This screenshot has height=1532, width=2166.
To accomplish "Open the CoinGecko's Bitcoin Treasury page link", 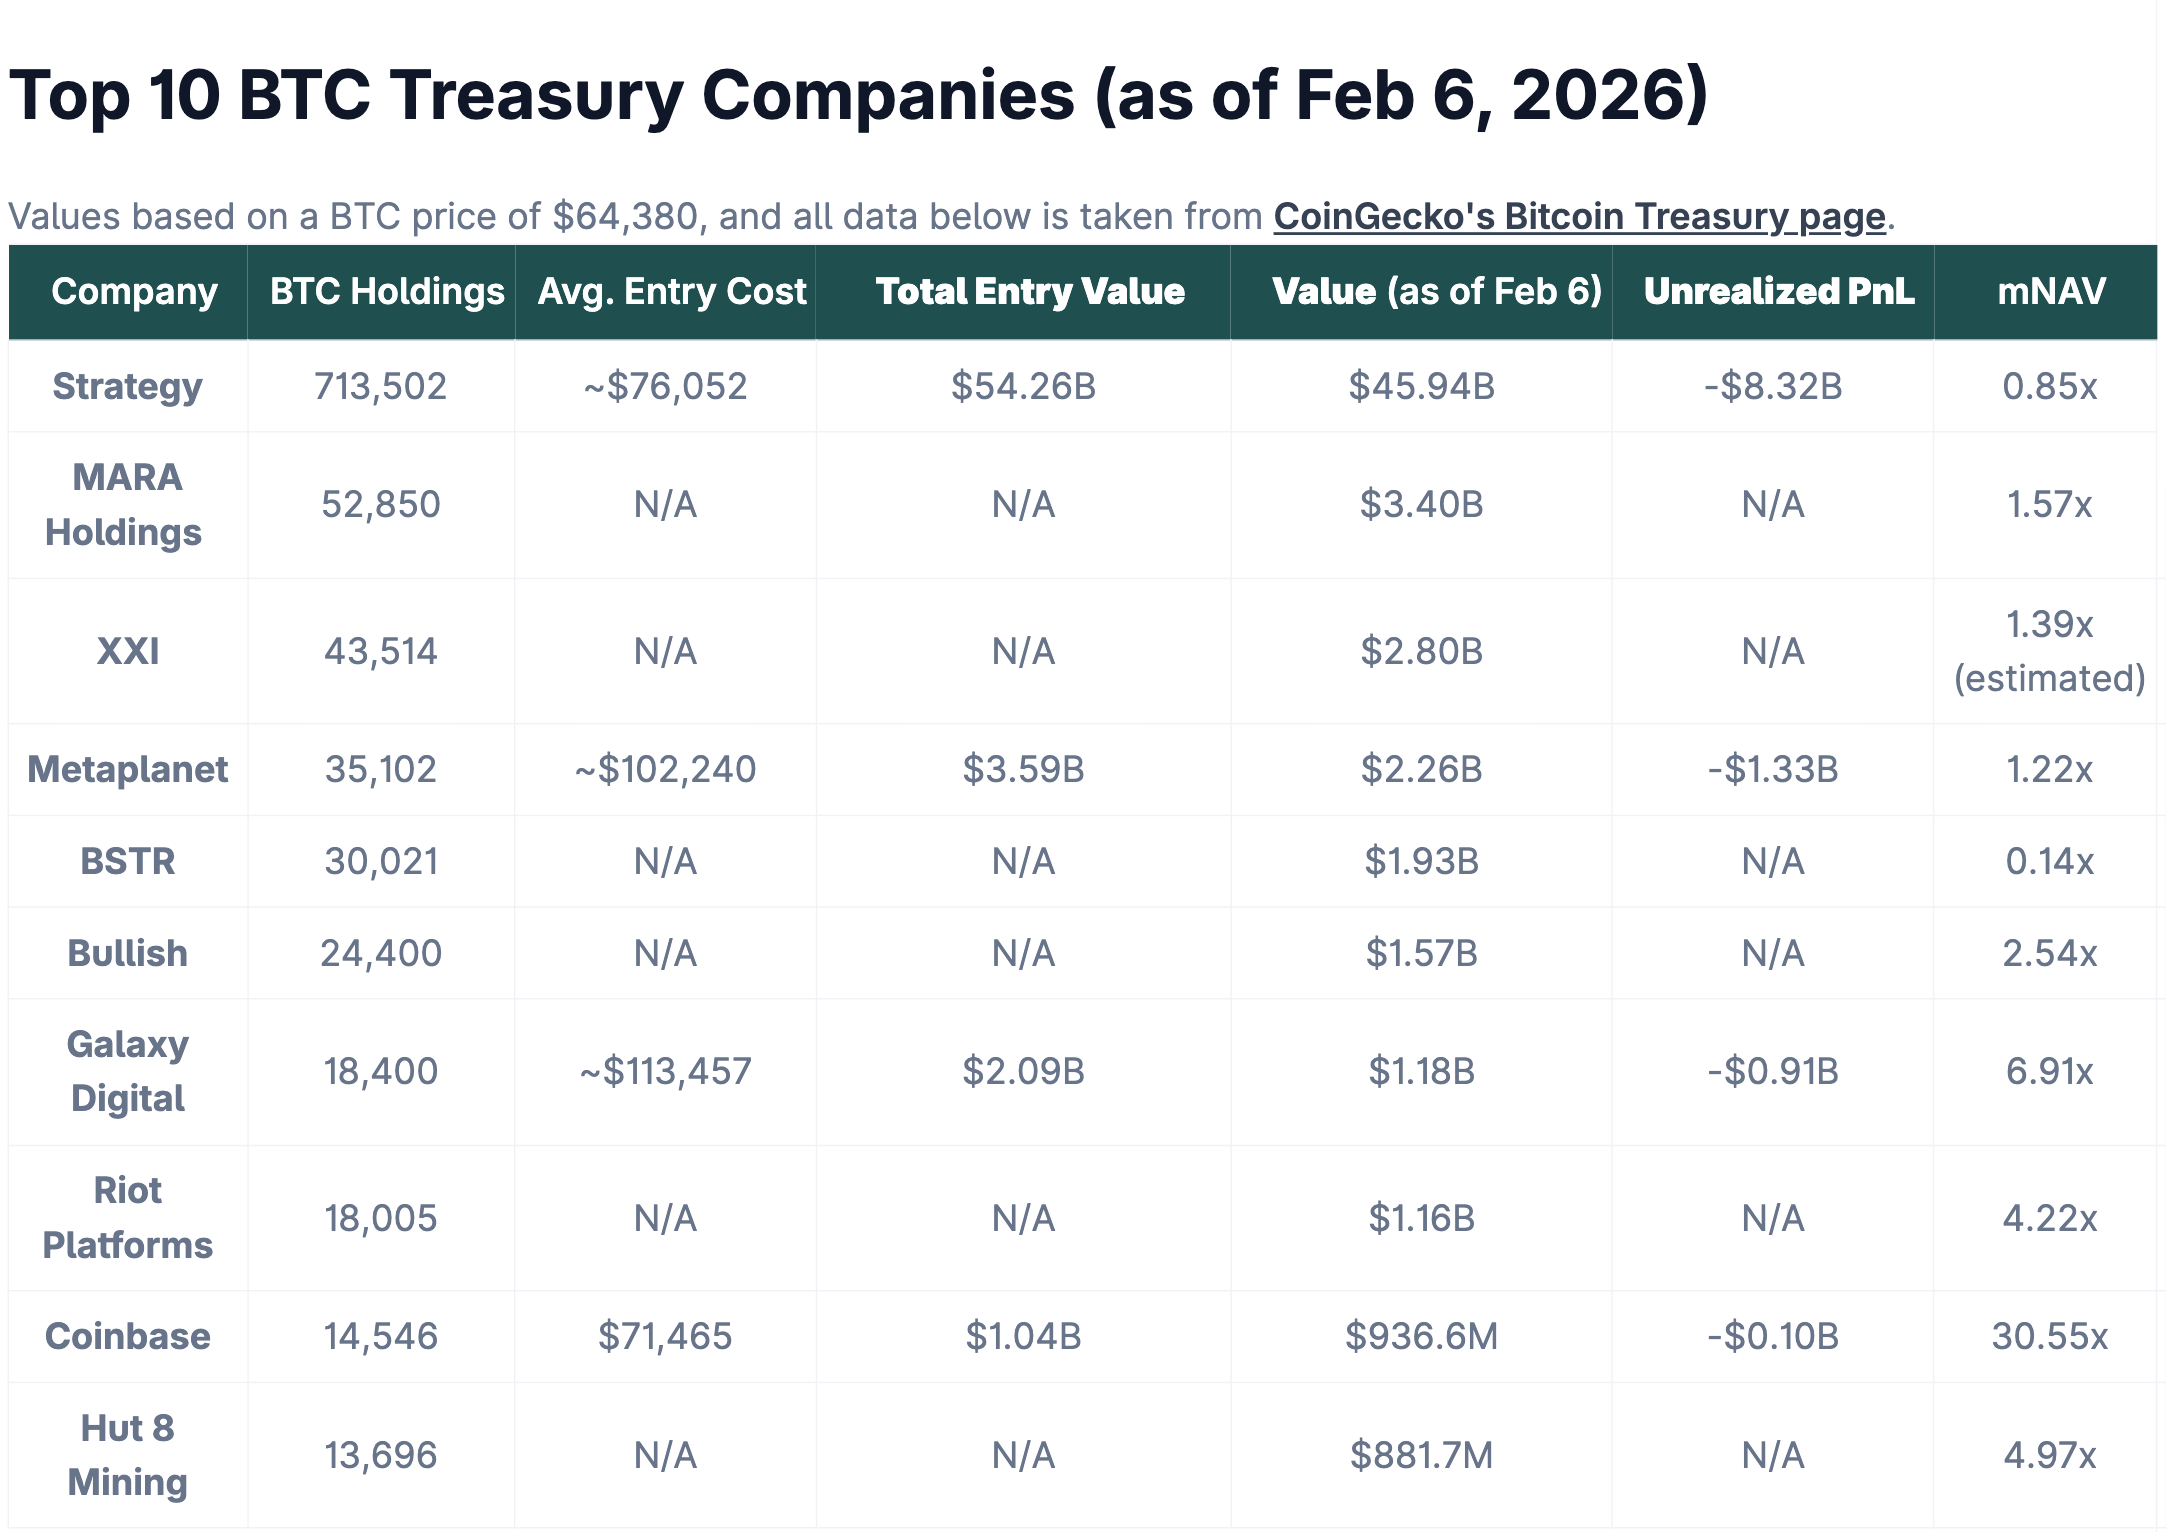I will click(x=1579, y=217).
